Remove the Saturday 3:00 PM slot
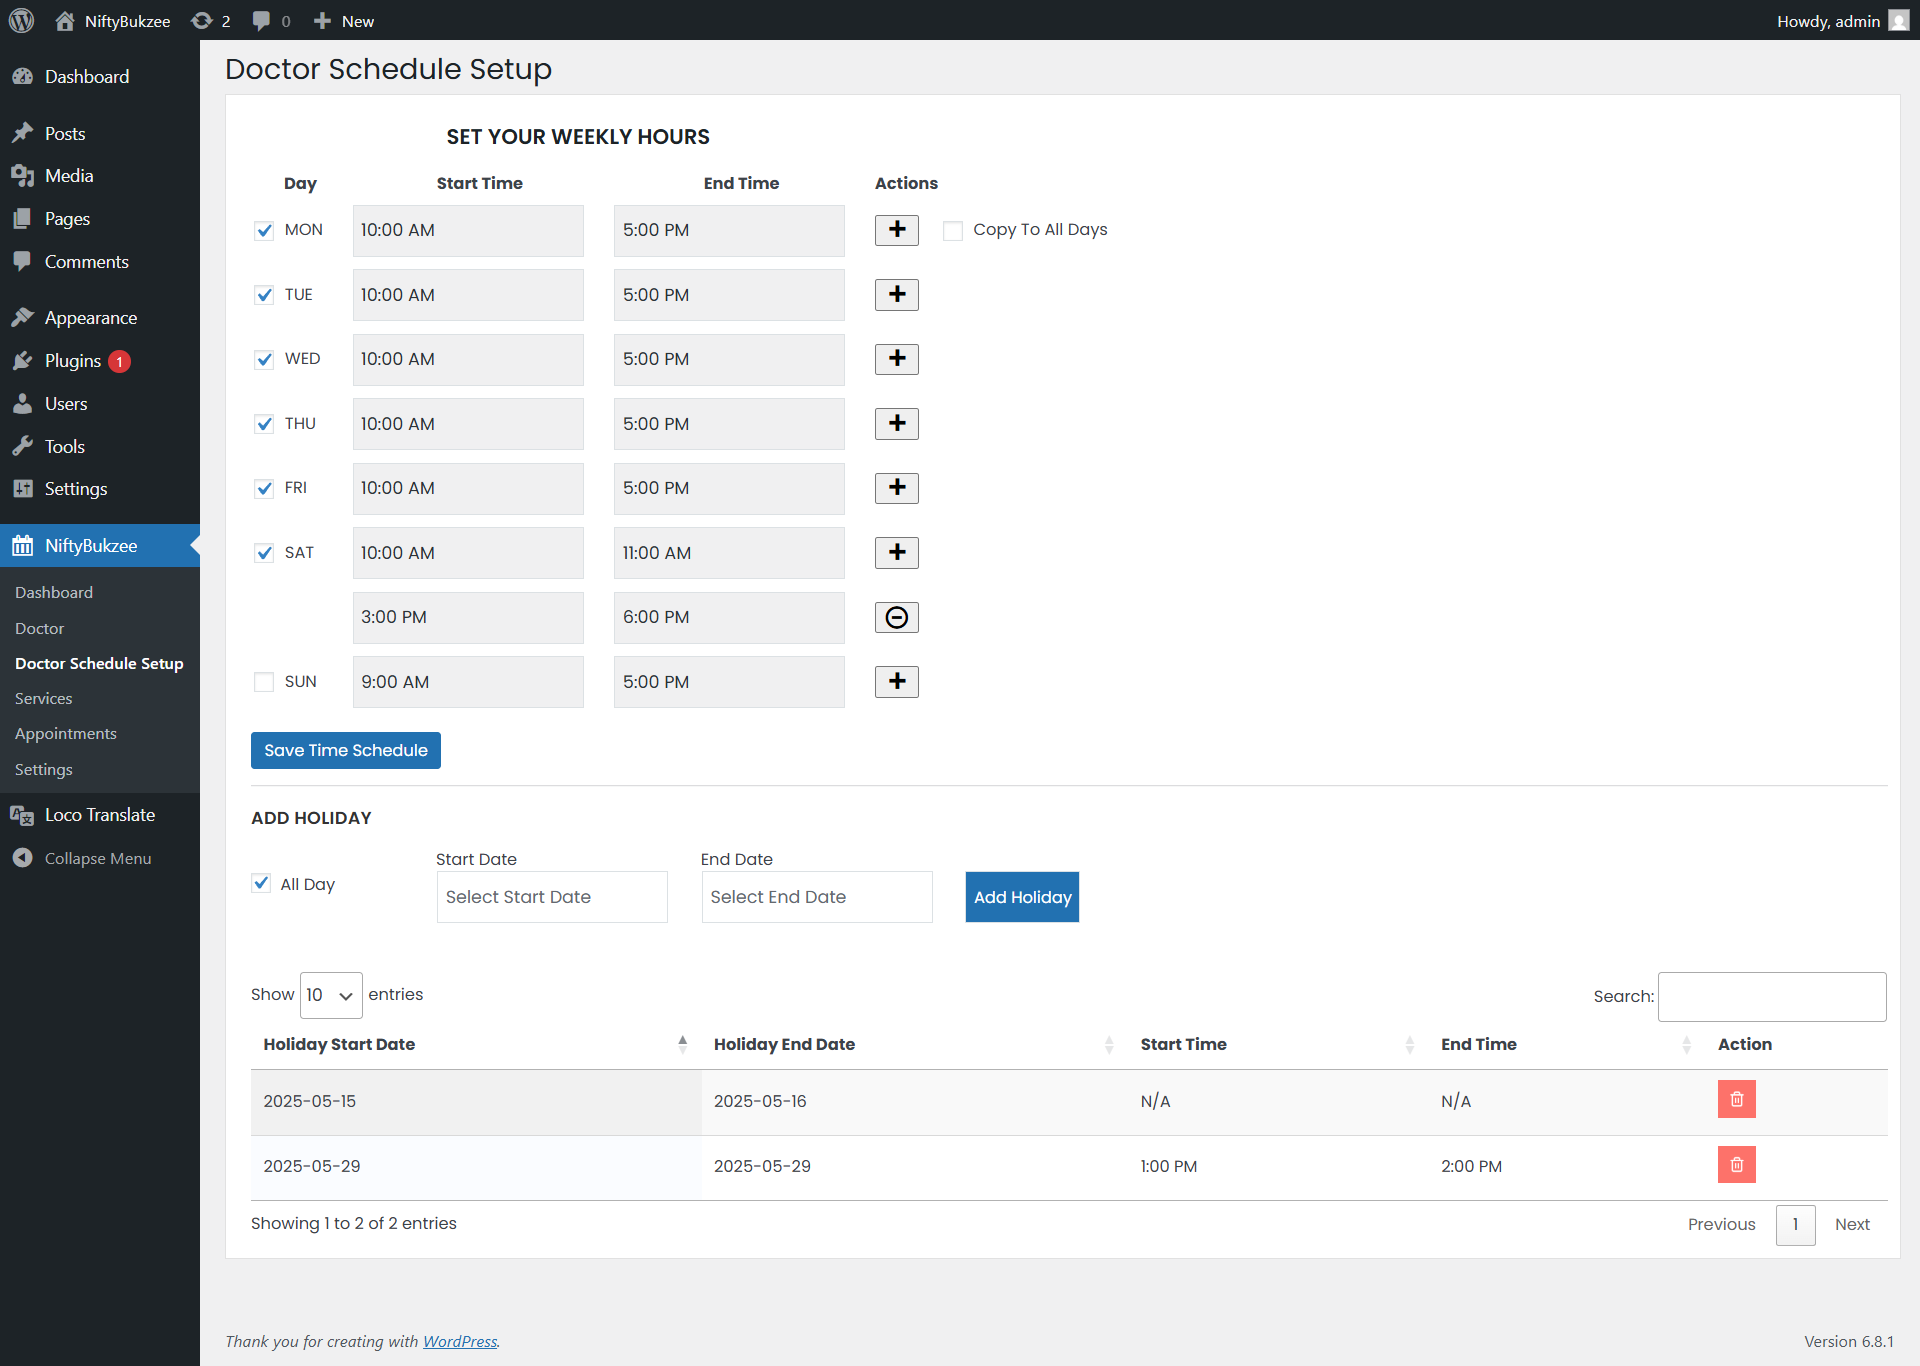This screenshot has width=1920, height=1366. tap(896, 617)
